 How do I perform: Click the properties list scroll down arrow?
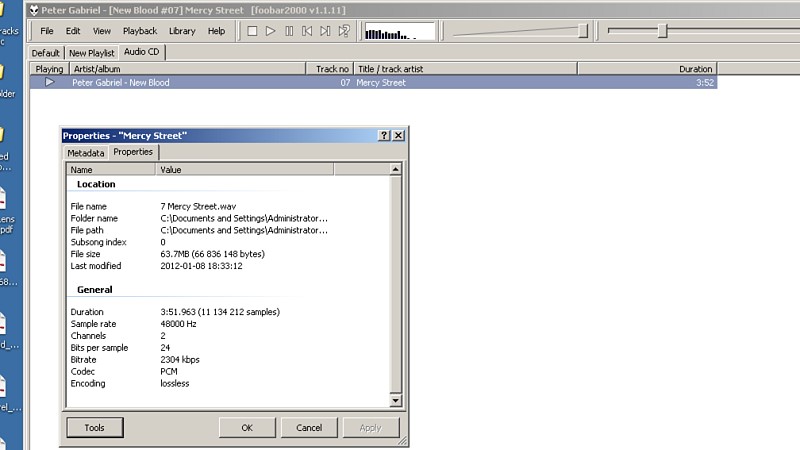(396, 401)
